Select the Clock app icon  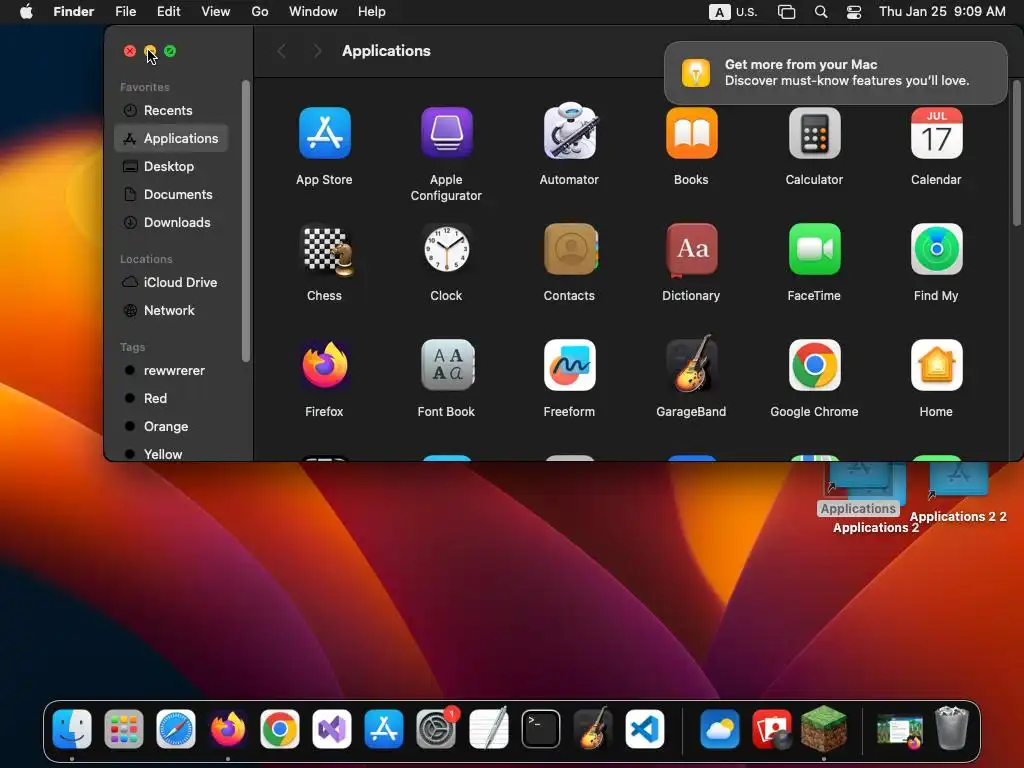click(447, 249)
